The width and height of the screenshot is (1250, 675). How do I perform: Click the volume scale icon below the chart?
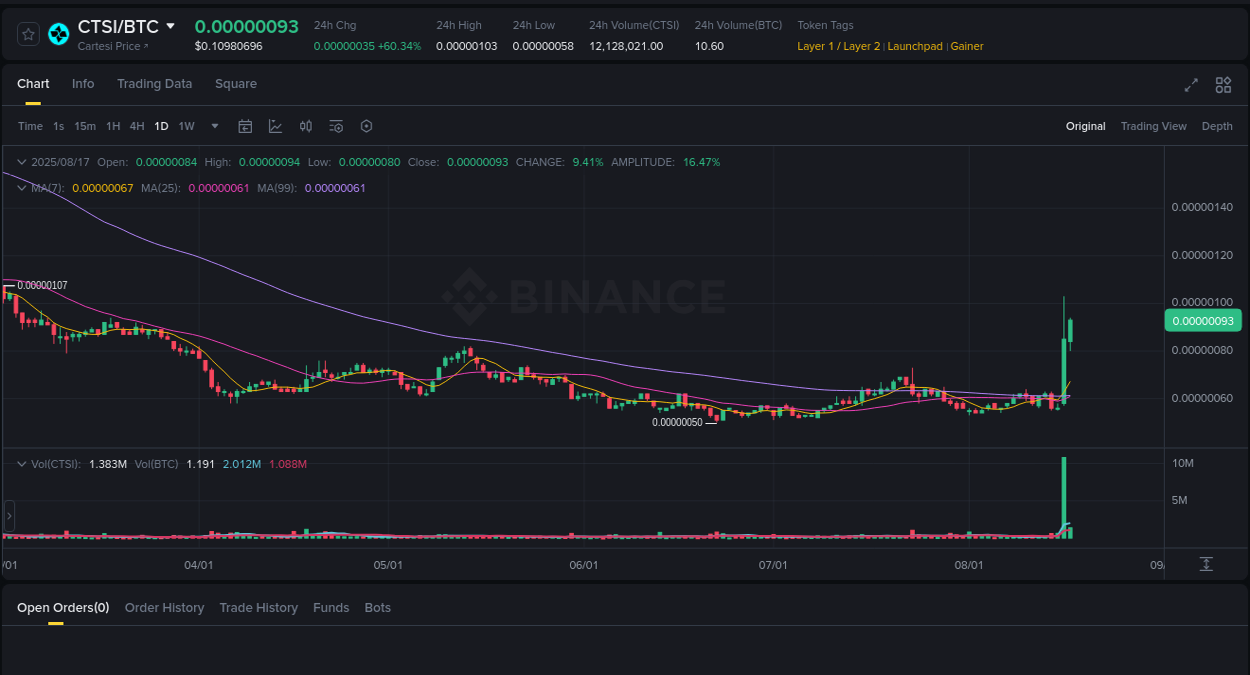1206,564
